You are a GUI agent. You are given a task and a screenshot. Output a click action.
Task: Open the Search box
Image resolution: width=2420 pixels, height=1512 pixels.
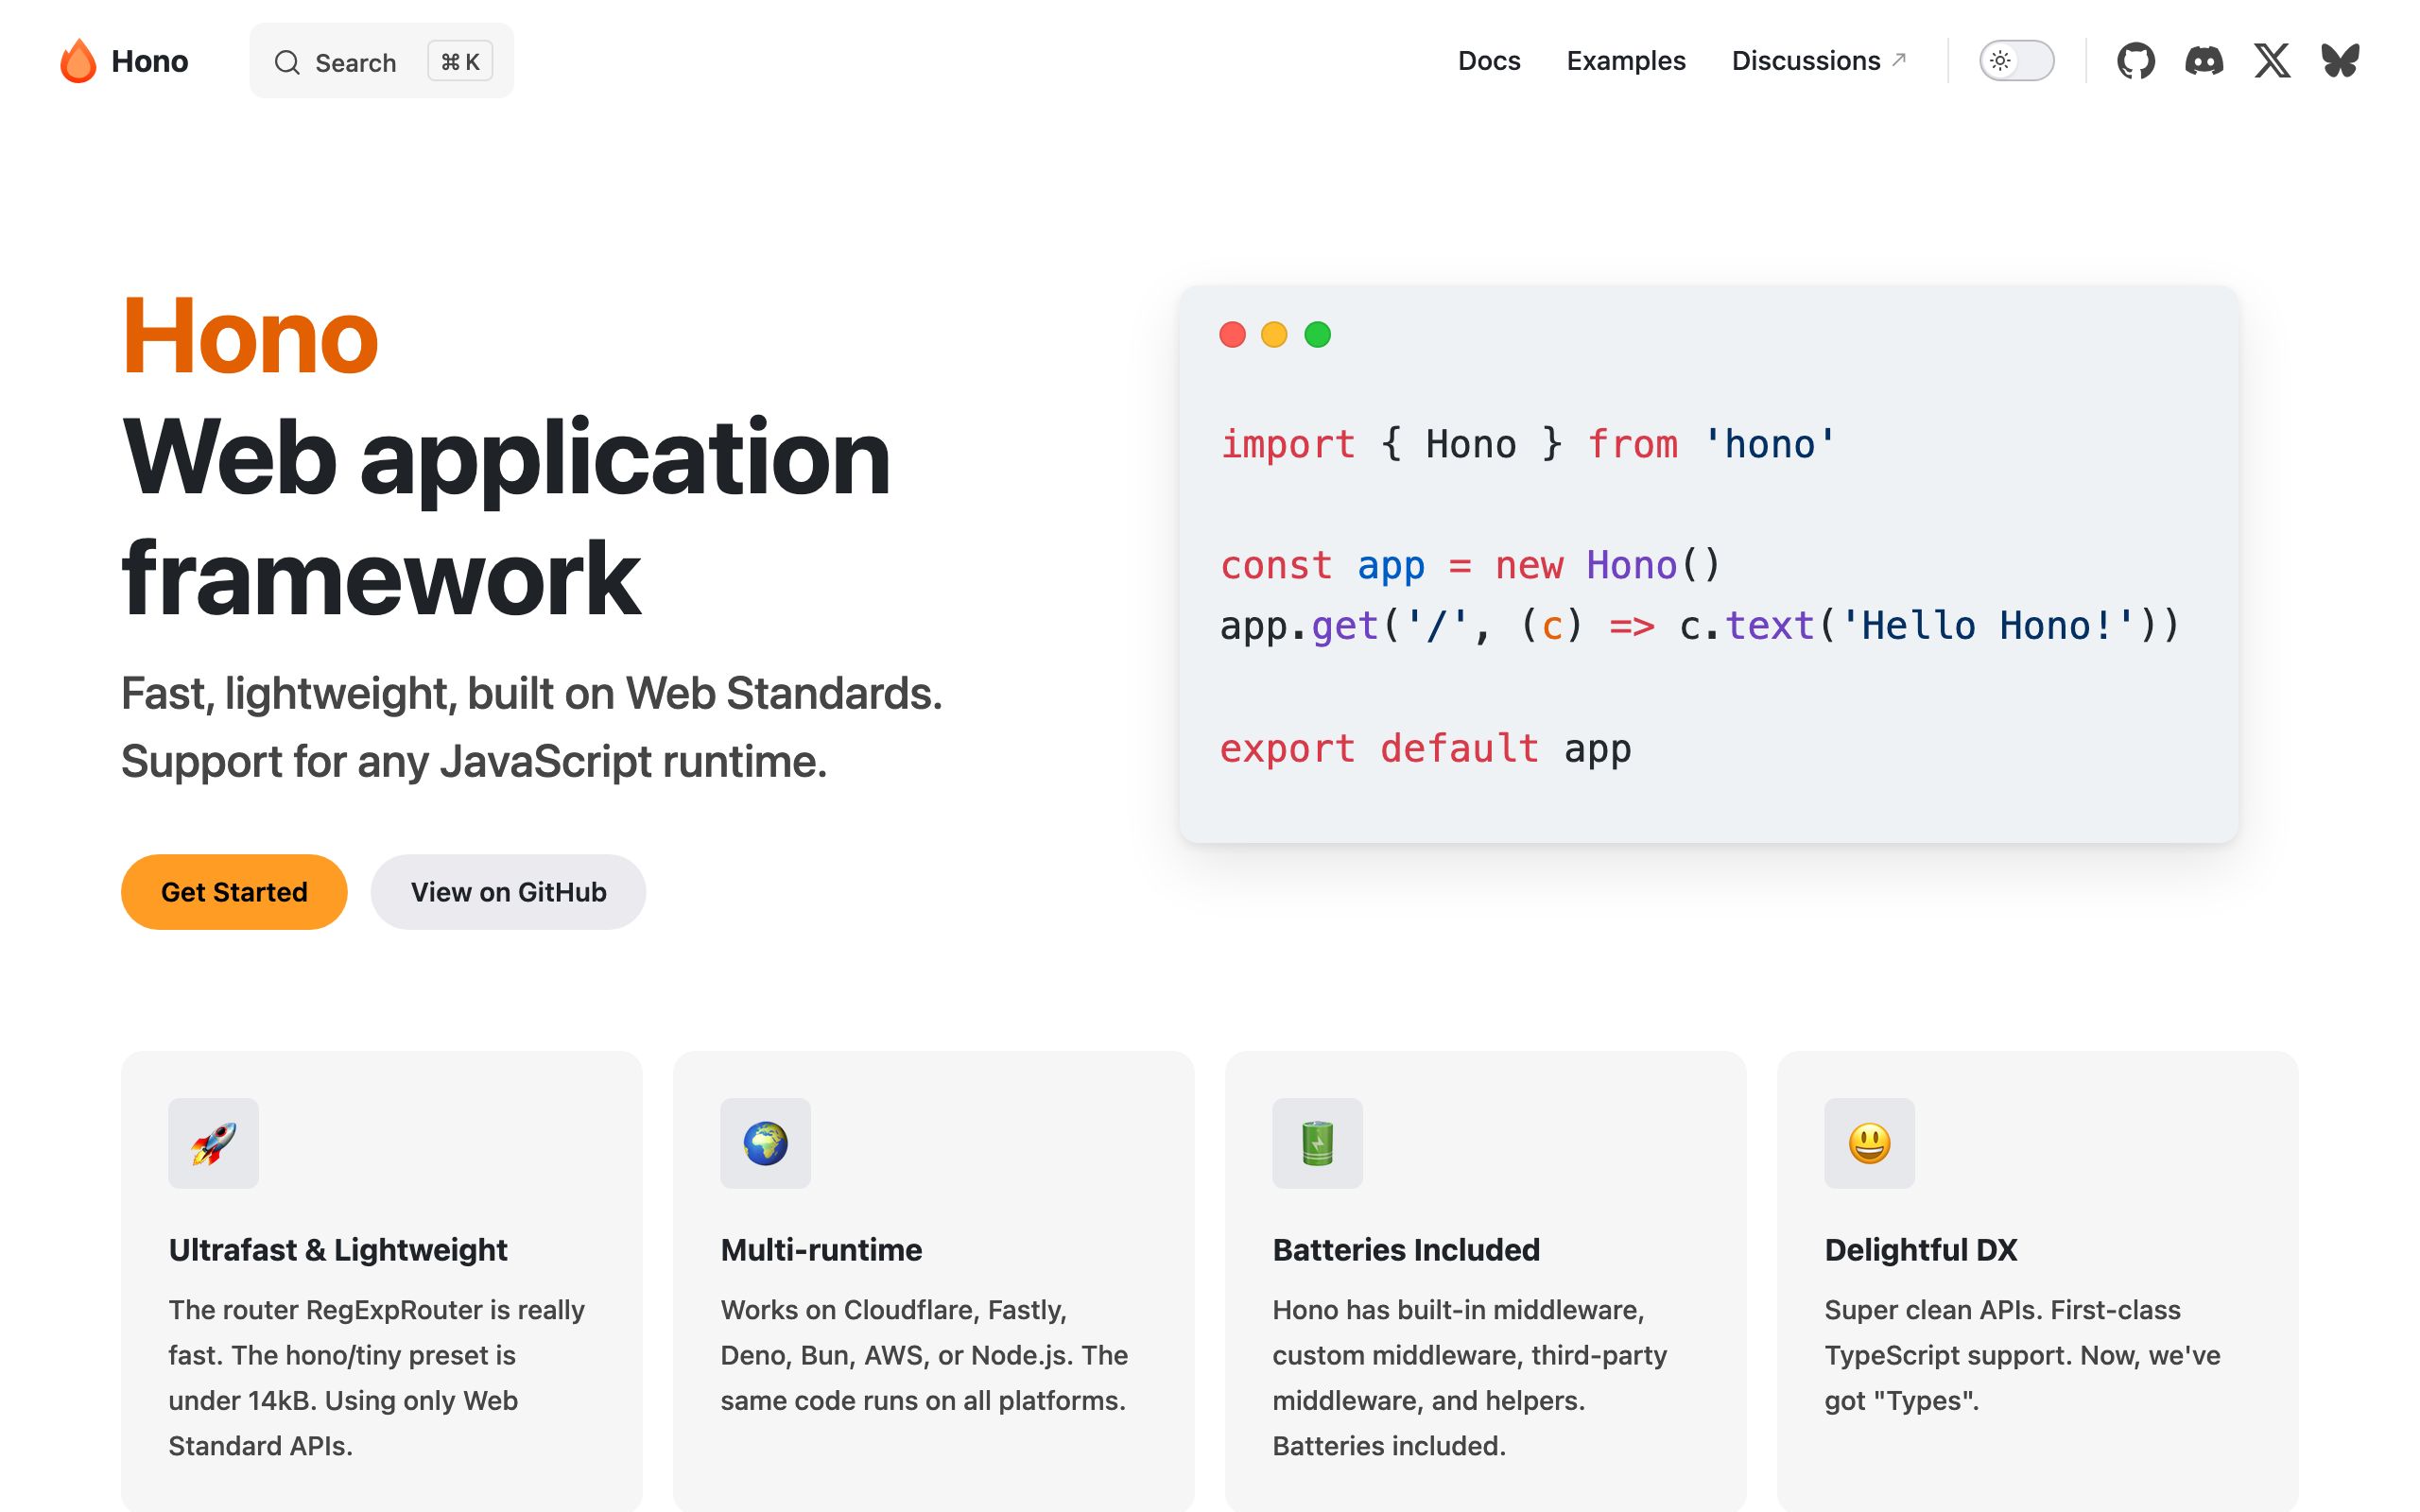click(x=381, y=61)
